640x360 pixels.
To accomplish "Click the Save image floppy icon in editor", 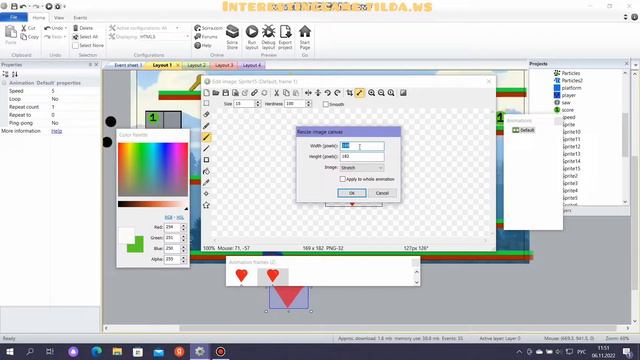I will coord(226,93).
